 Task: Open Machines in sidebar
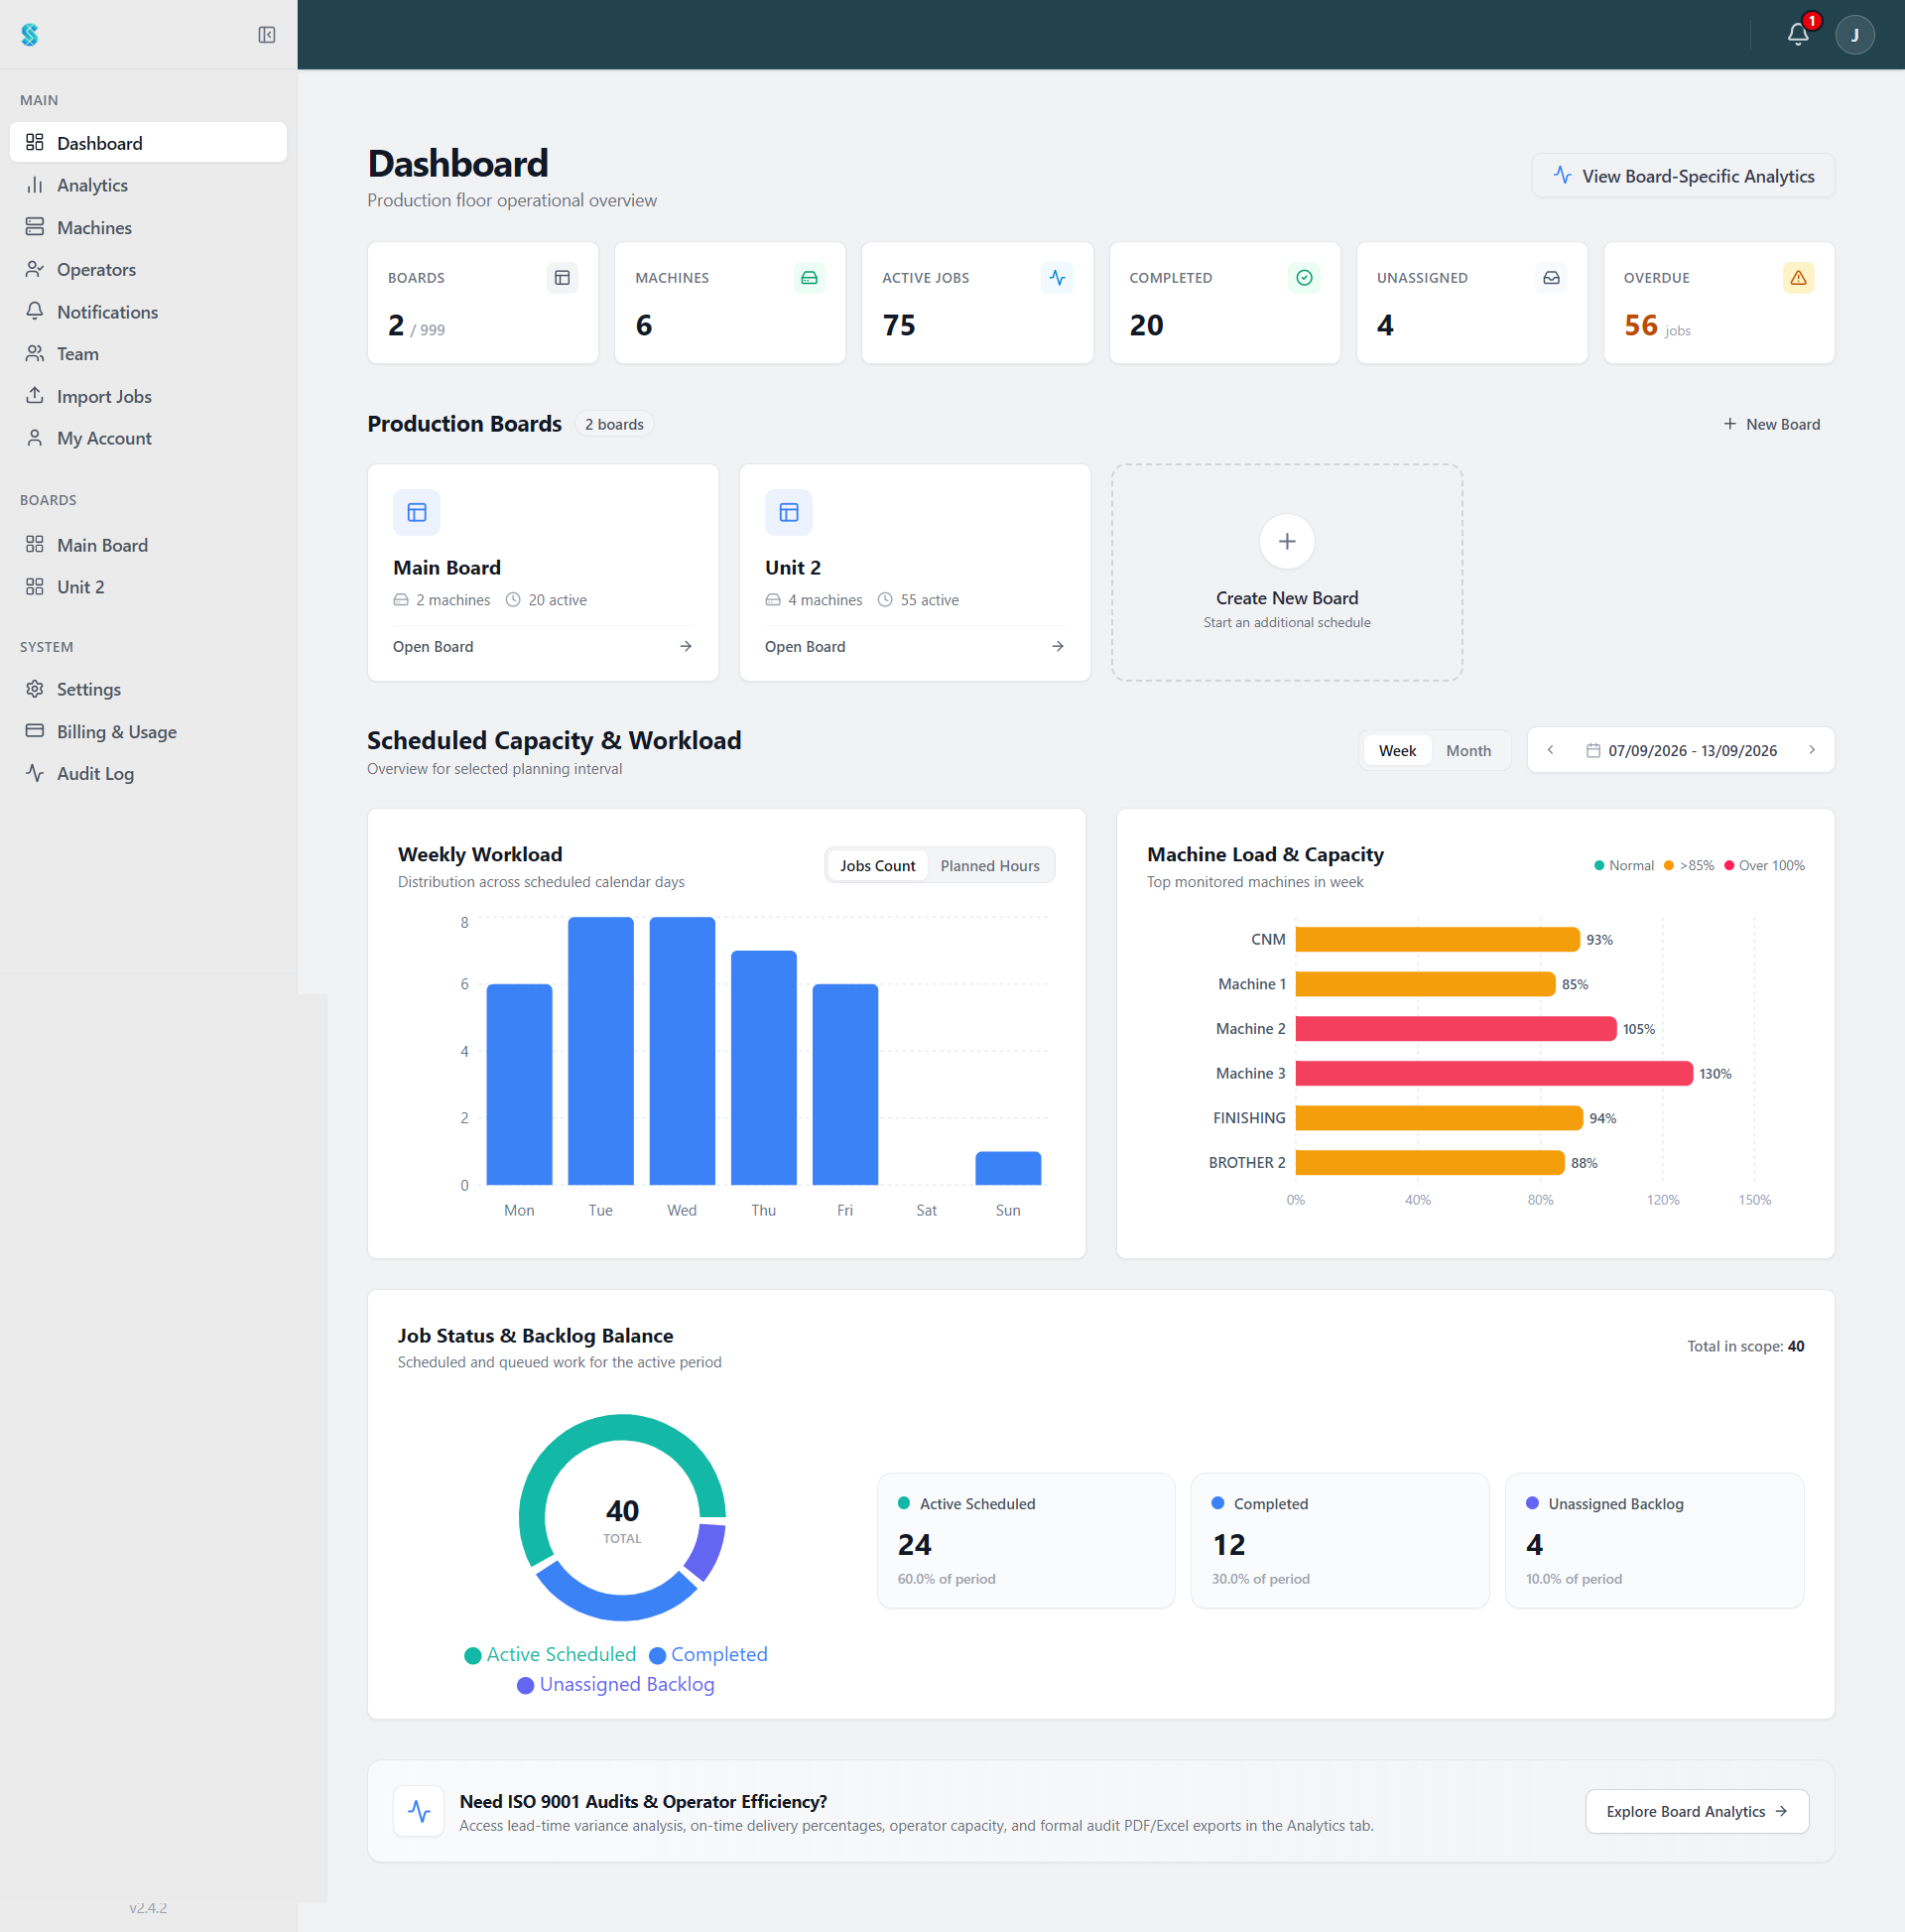148,228
